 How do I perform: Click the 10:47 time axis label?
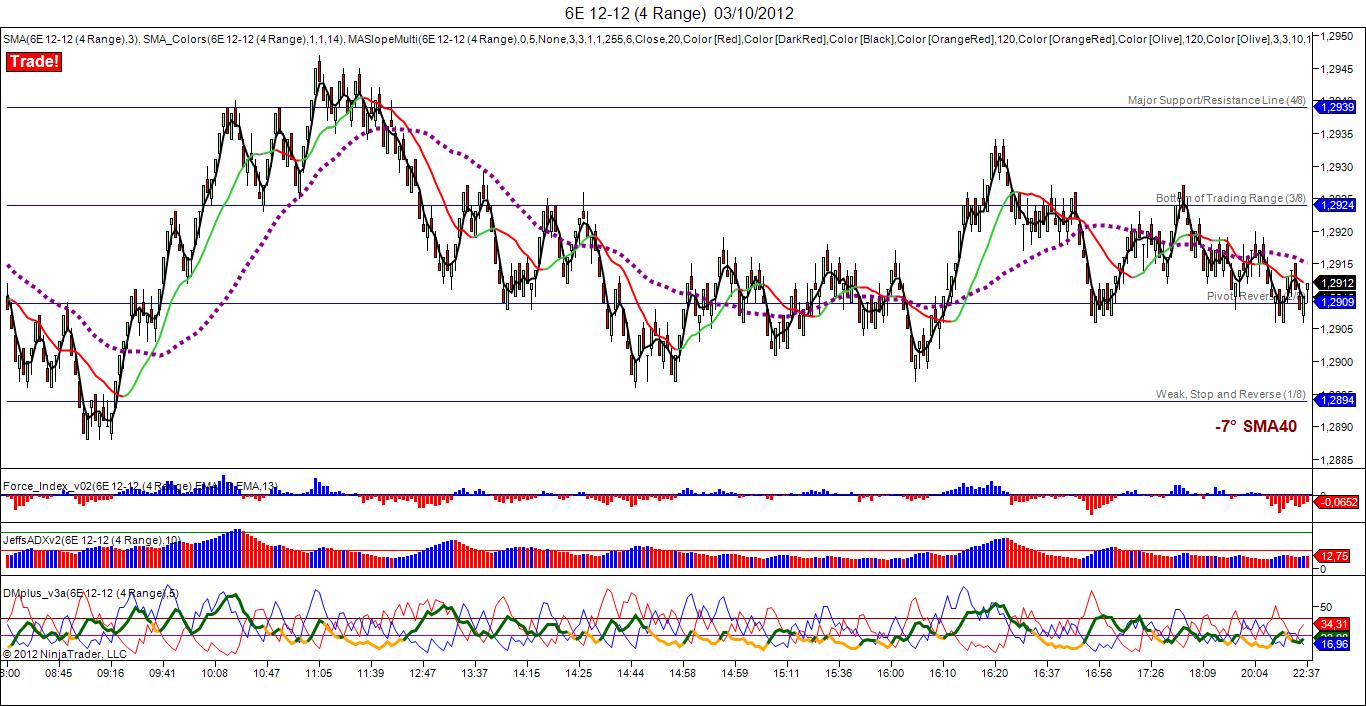pos(266,674)
